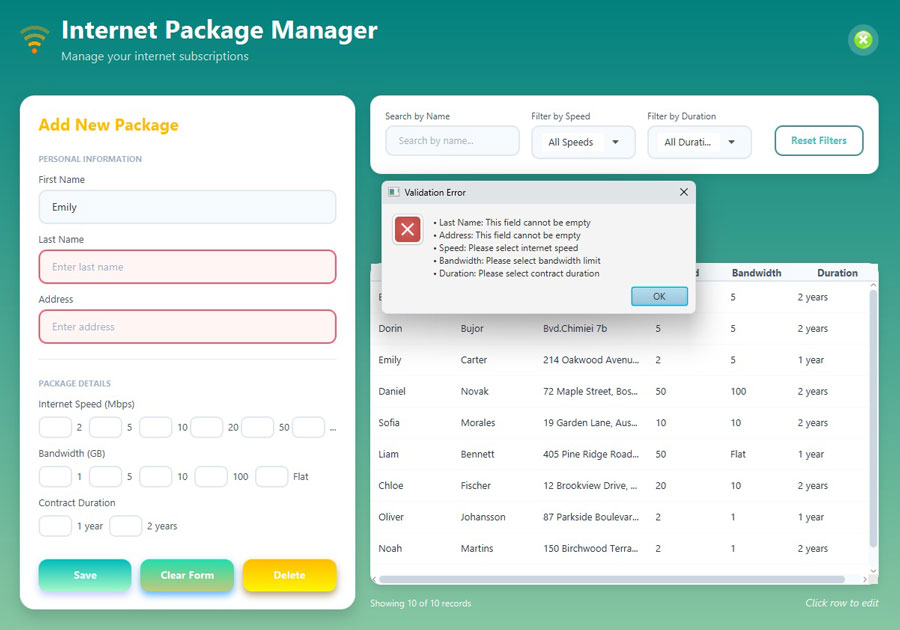Click the red error icon in the dialog
Viewport: 900px width, 630px height.
(407, 229)
